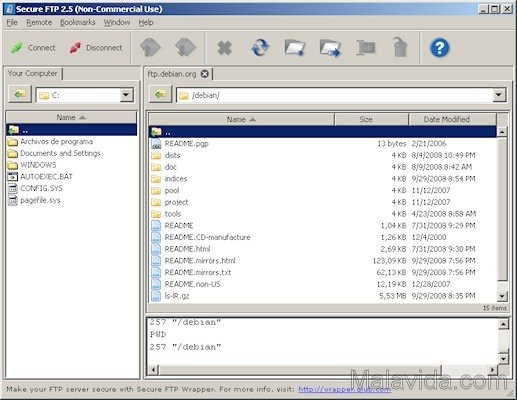Switch to the Your Computer tab
This screenshot has width=517, height=400.
[33, 73]
